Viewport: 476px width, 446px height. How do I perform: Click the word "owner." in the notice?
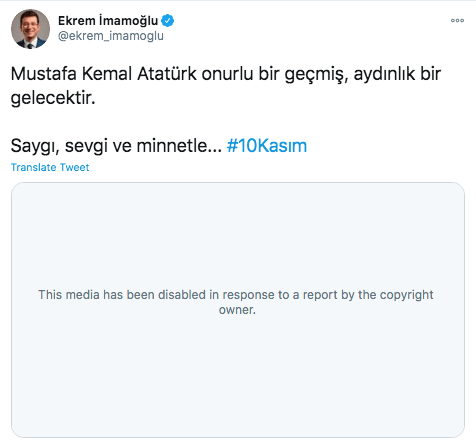(237, 310)
